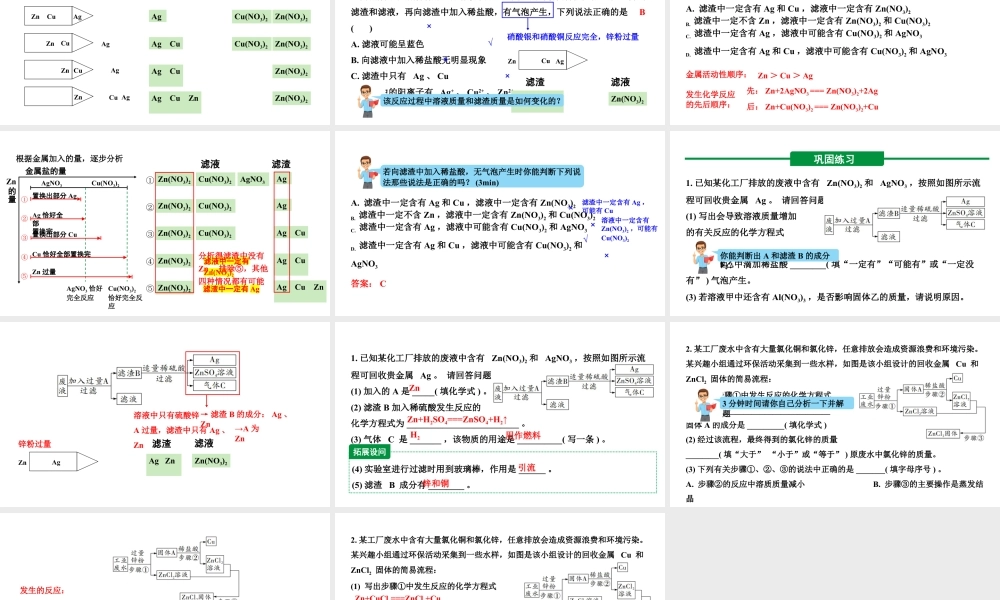Select the blue speech bubble about 溶液质量和滤渣质量变化

pos(475,102)
